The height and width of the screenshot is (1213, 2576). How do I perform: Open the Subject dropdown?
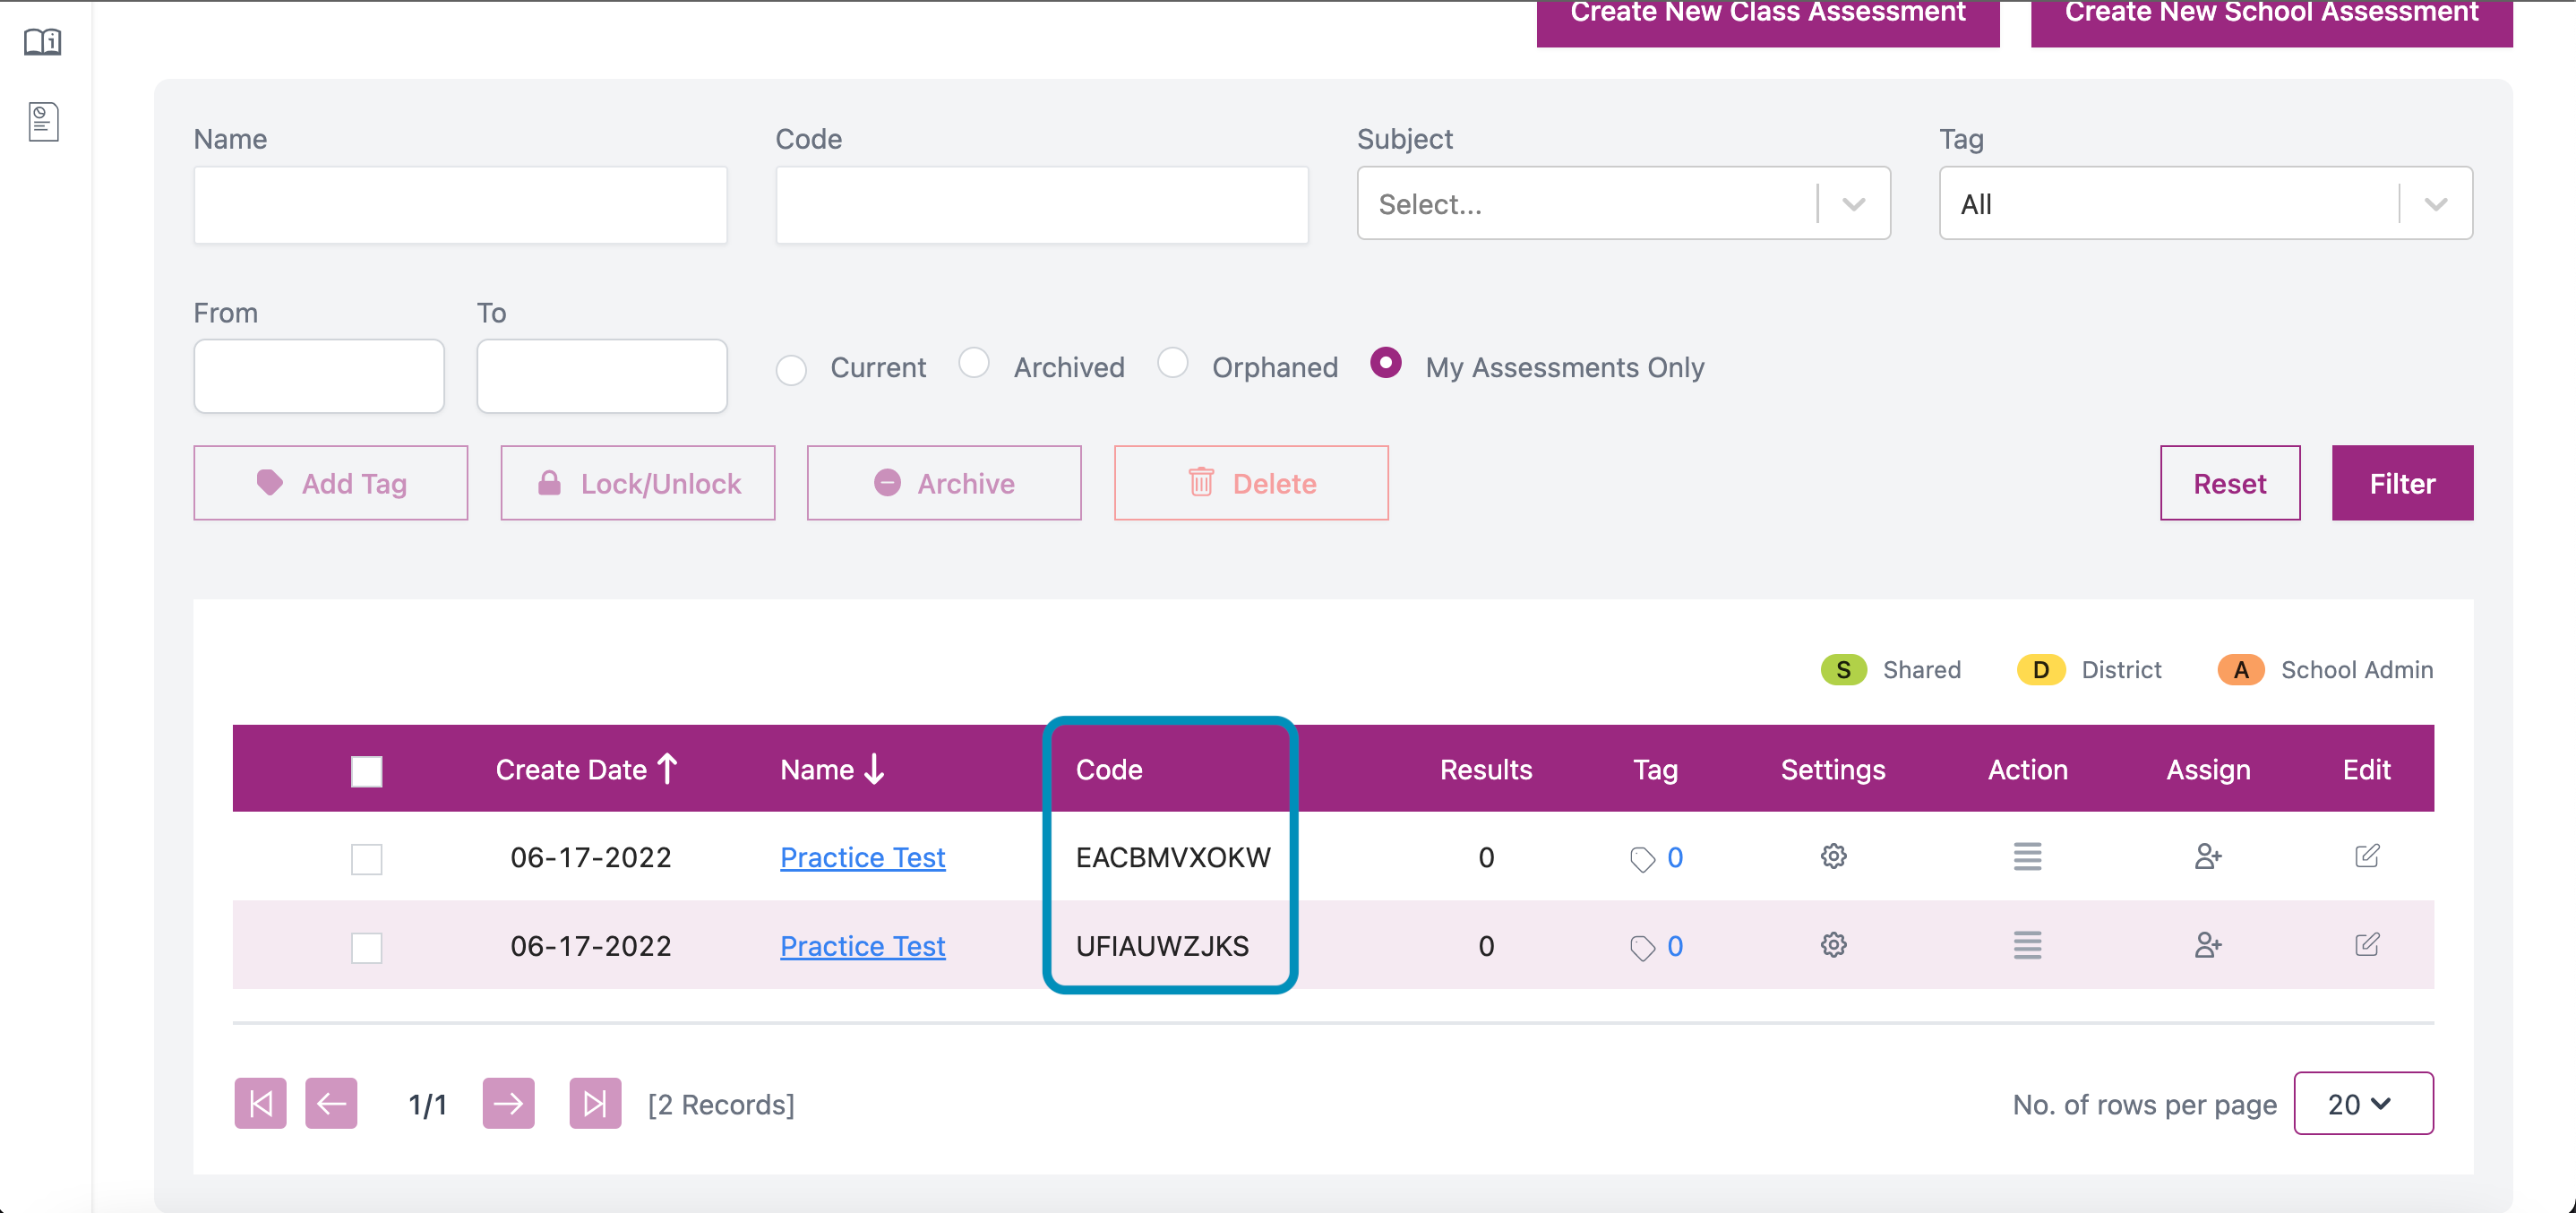[x=1623, y=203]
